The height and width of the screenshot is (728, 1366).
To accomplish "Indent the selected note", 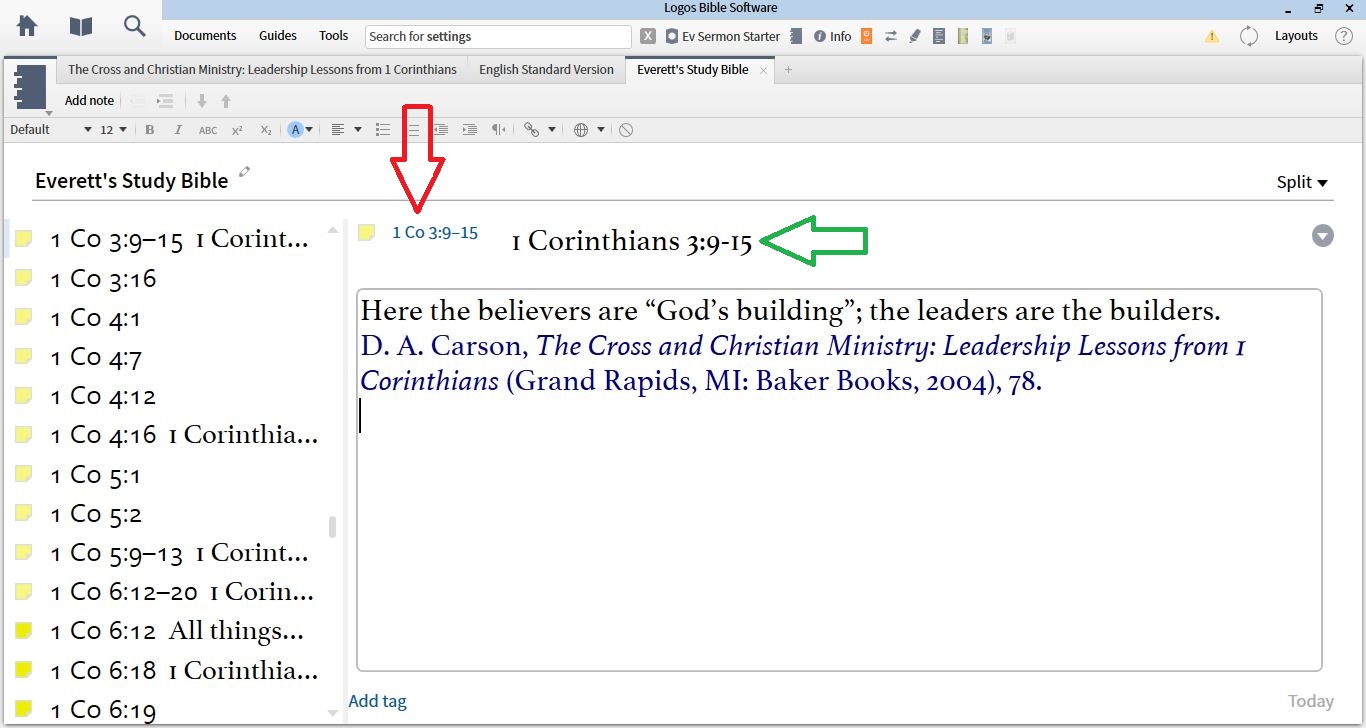I will pyautogui.click(x=166, y=101).
